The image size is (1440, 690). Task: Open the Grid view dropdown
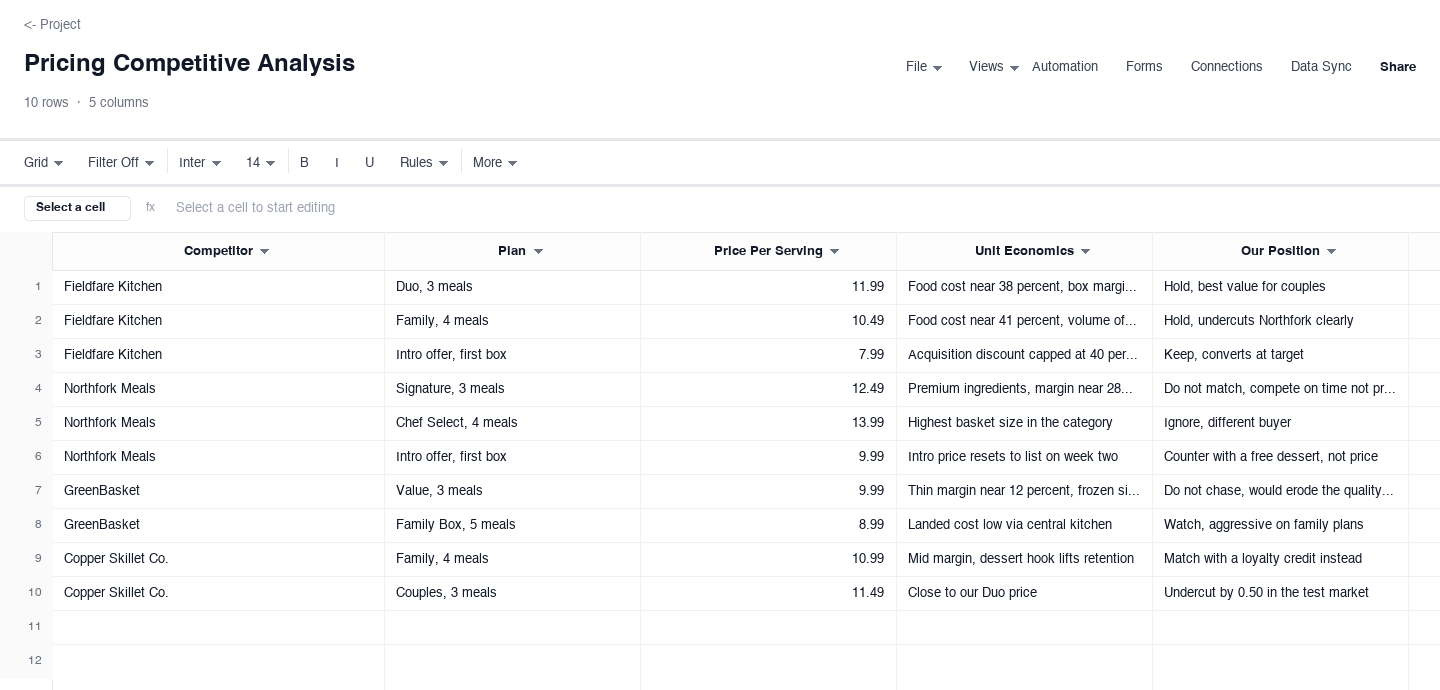coord(43,162)
